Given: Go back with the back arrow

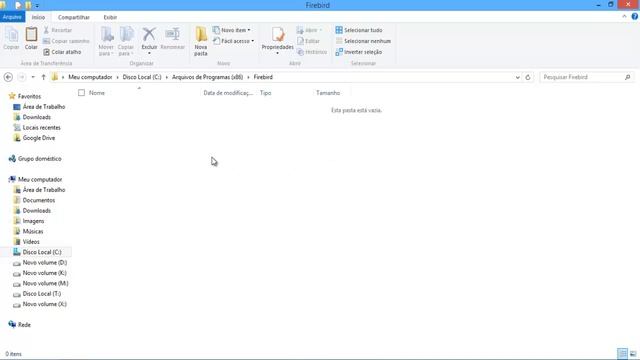Looking at the screenshot, I should [8, 77].
